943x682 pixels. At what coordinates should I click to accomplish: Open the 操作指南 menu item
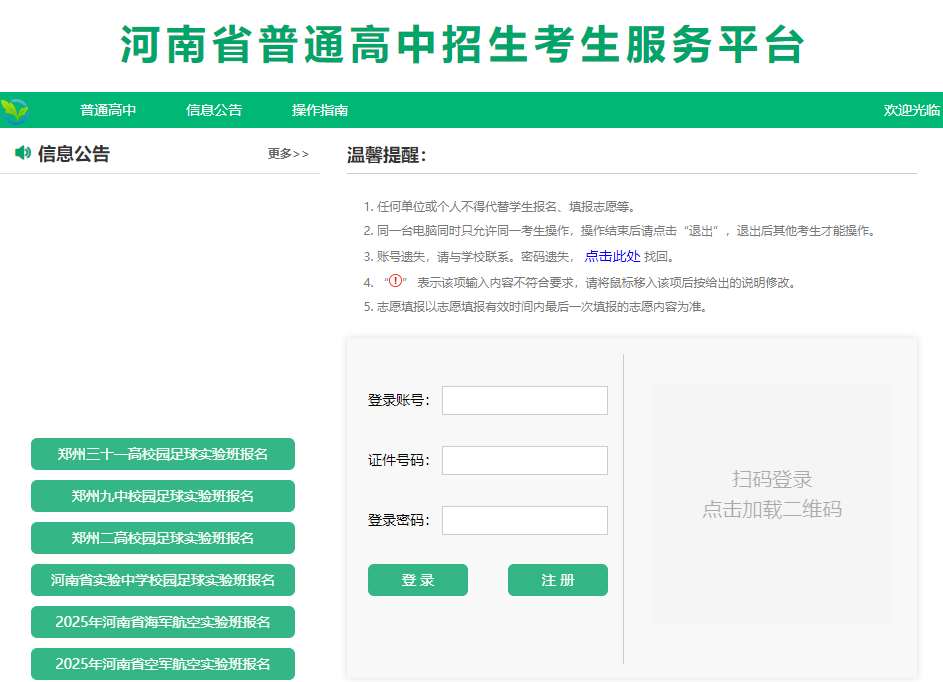pos(320,110)
